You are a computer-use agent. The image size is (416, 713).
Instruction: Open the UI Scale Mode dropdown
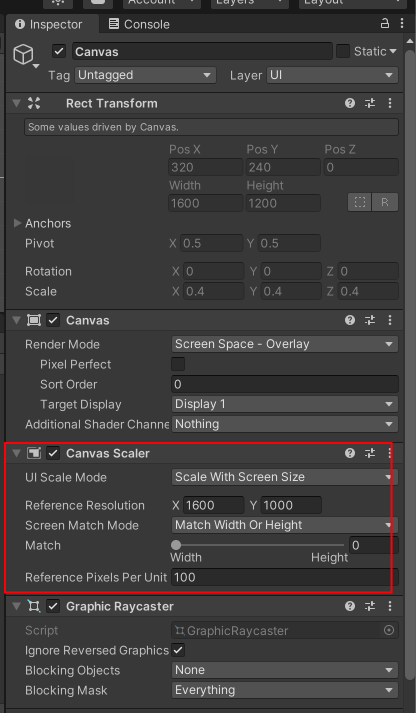point(285,477)
